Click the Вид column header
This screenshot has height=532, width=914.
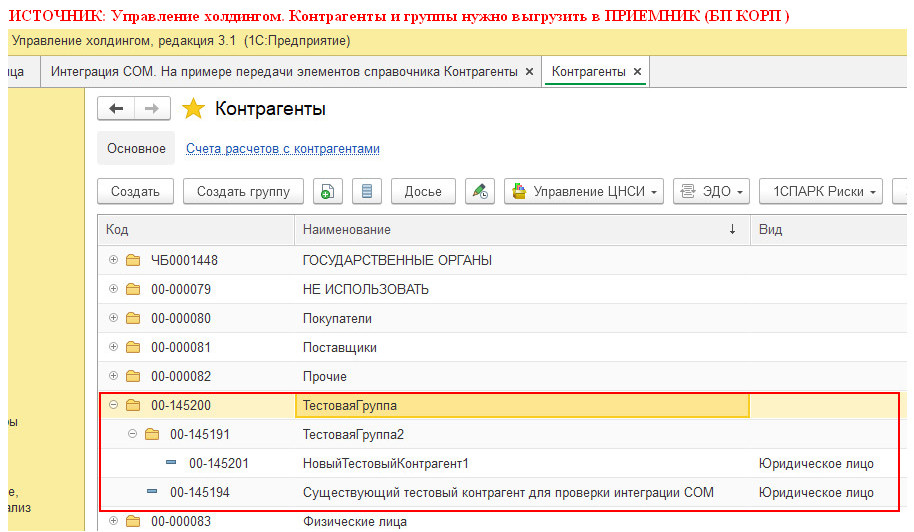828,230
